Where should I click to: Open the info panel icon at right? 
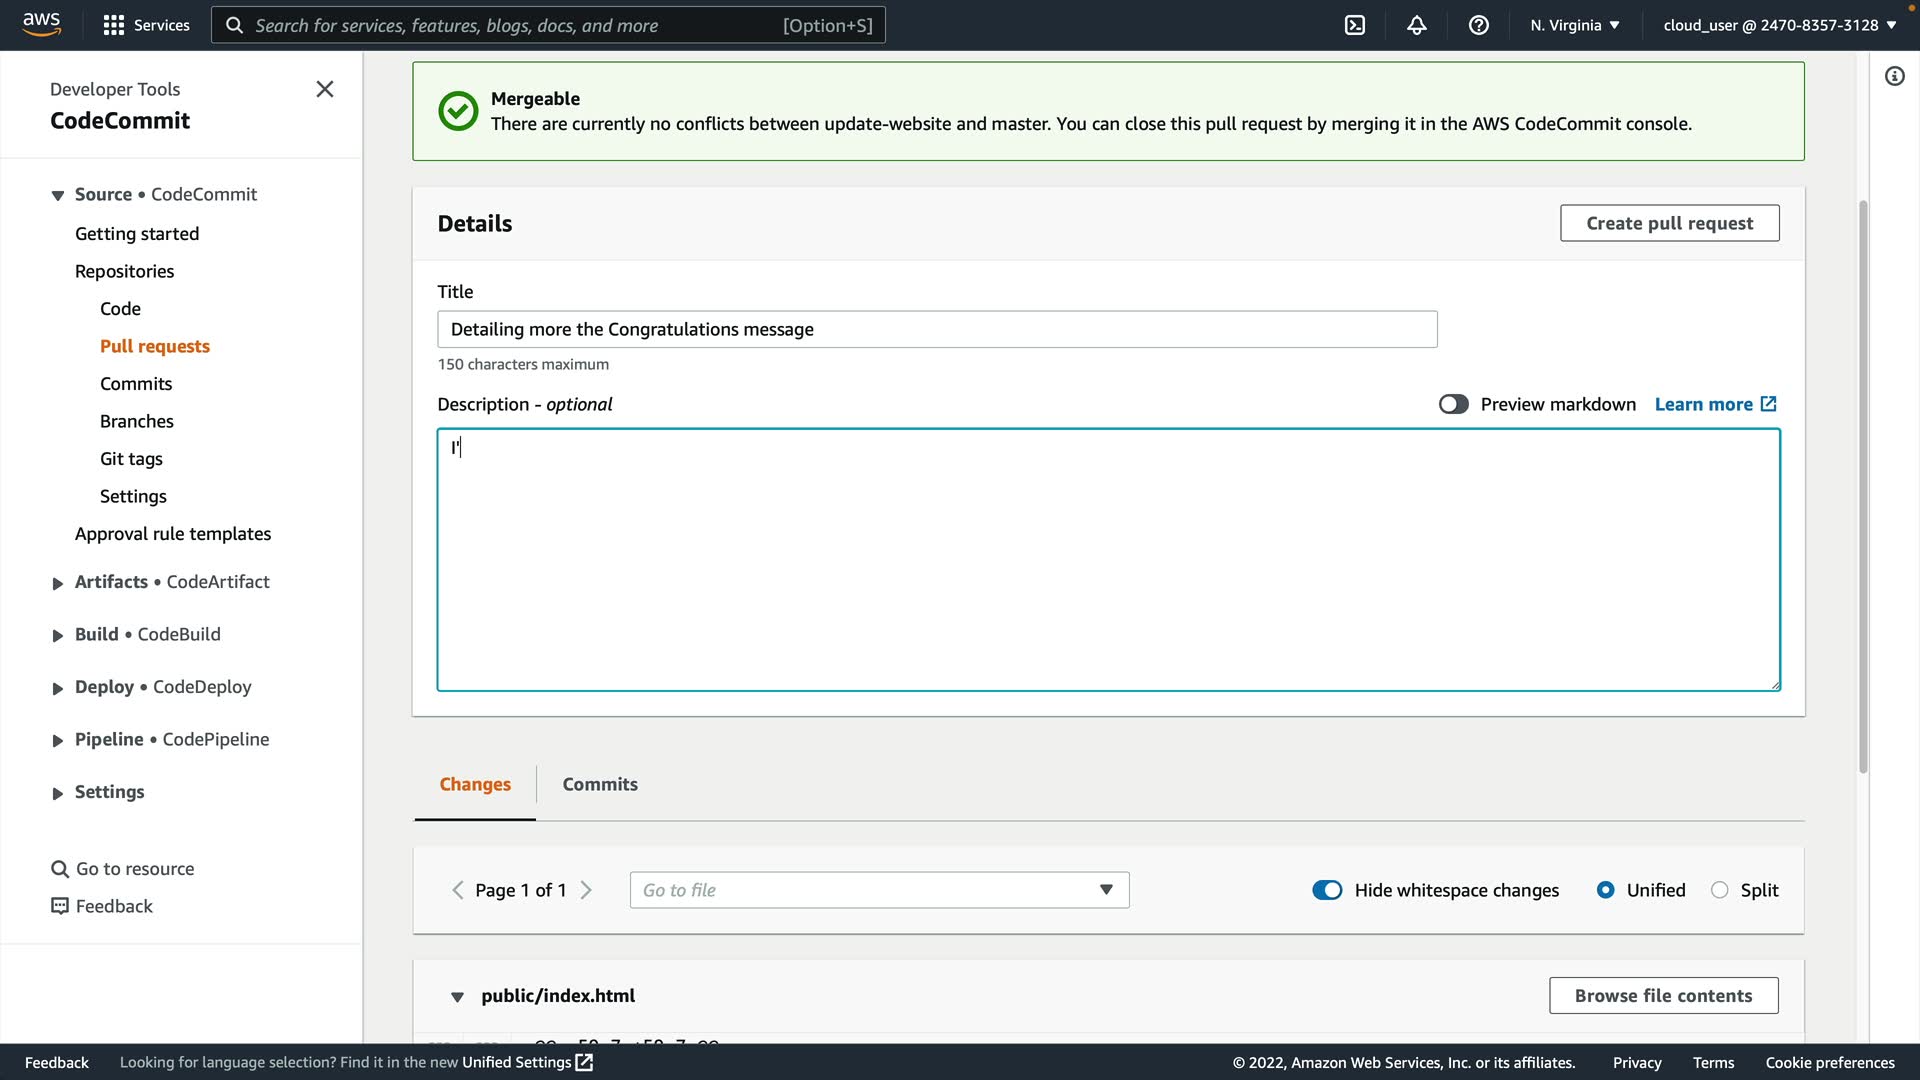click(x=1894, y=76)
